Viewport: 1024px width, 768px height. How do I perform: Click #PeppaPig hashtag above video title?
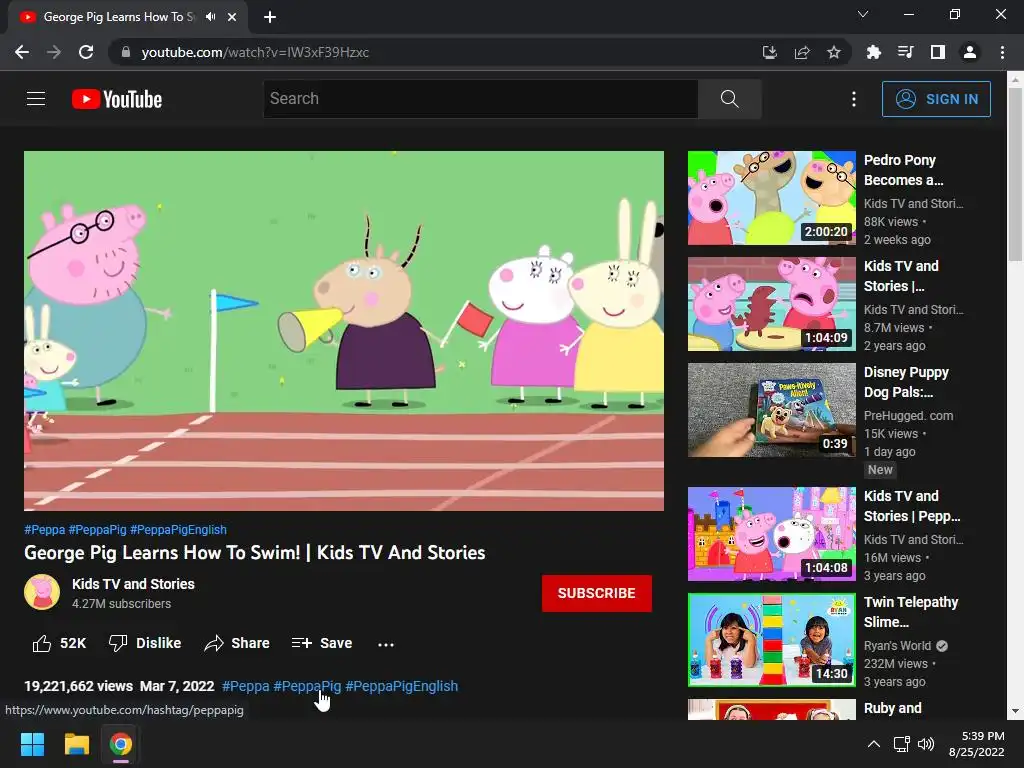coord(97,530)
